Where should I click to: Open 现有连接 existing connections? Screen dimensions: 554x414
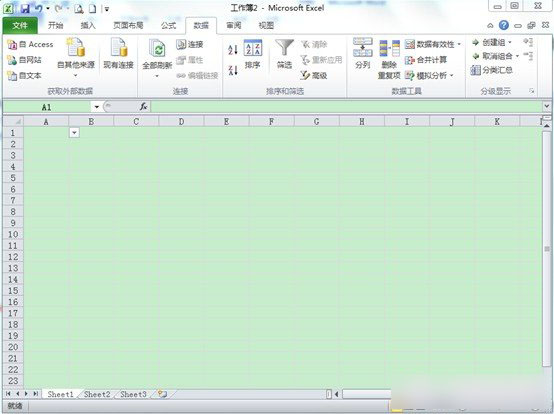click(118, 53)
